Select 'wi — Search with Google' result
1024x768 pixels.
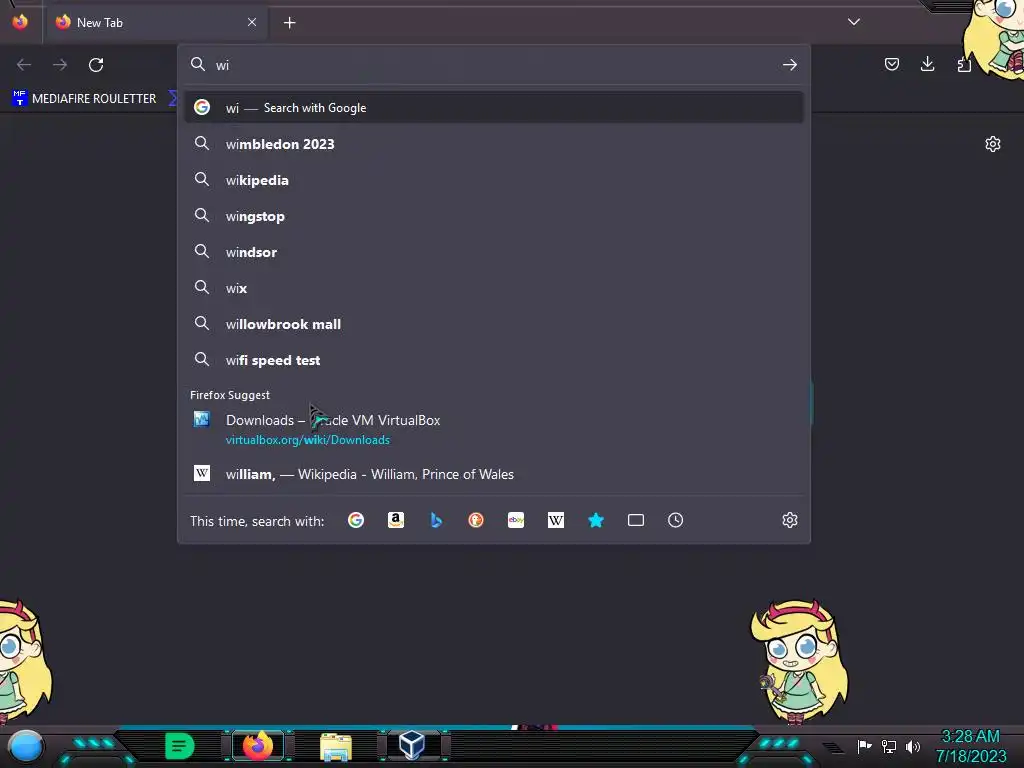pos(494,108)
